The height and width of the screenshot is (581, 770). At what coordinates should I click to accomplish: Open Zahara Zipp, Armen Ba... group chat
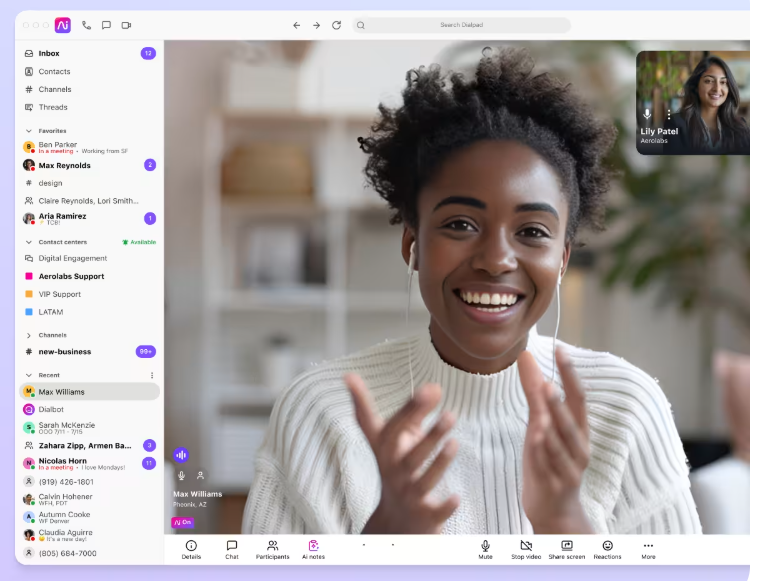pos(90,445)
